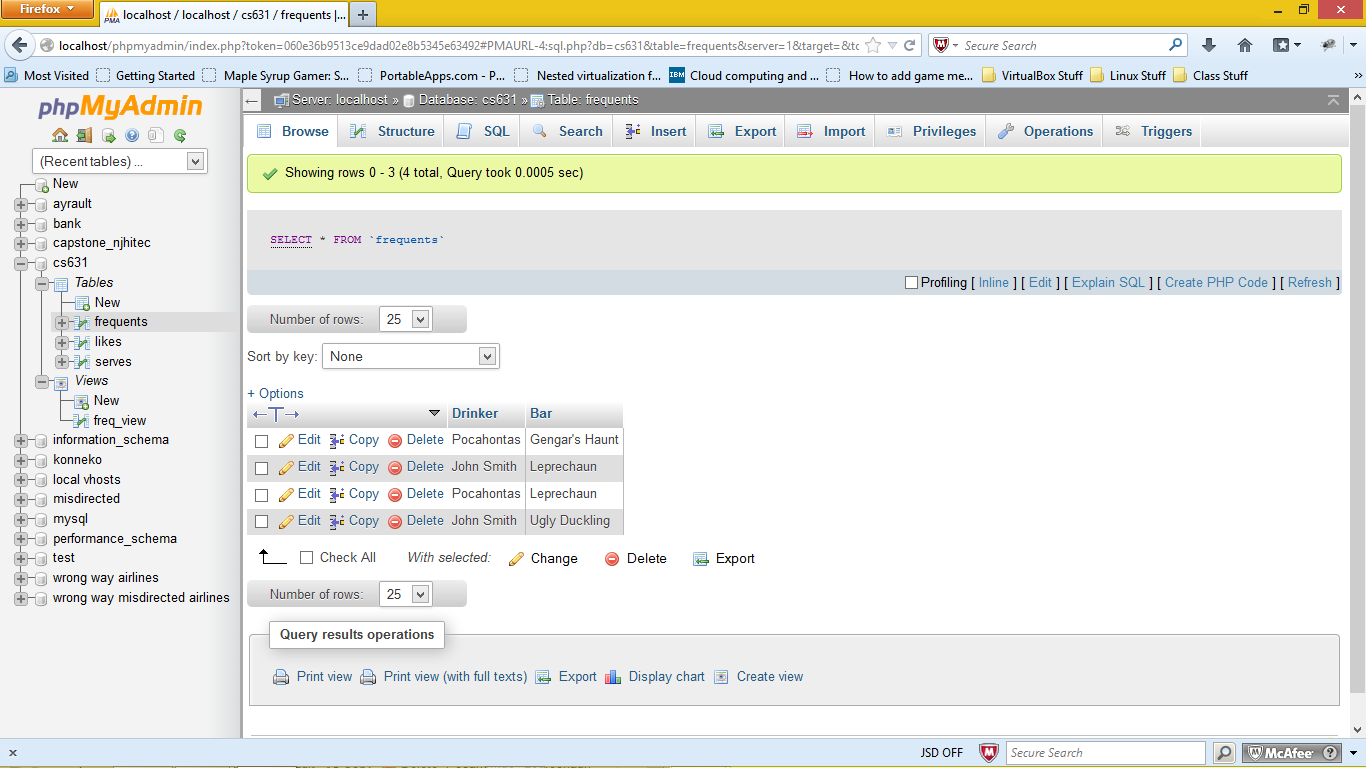1366x768 pixels.
Task: Click the blue documentation question-mark icon
Action: tap(133, 135)
